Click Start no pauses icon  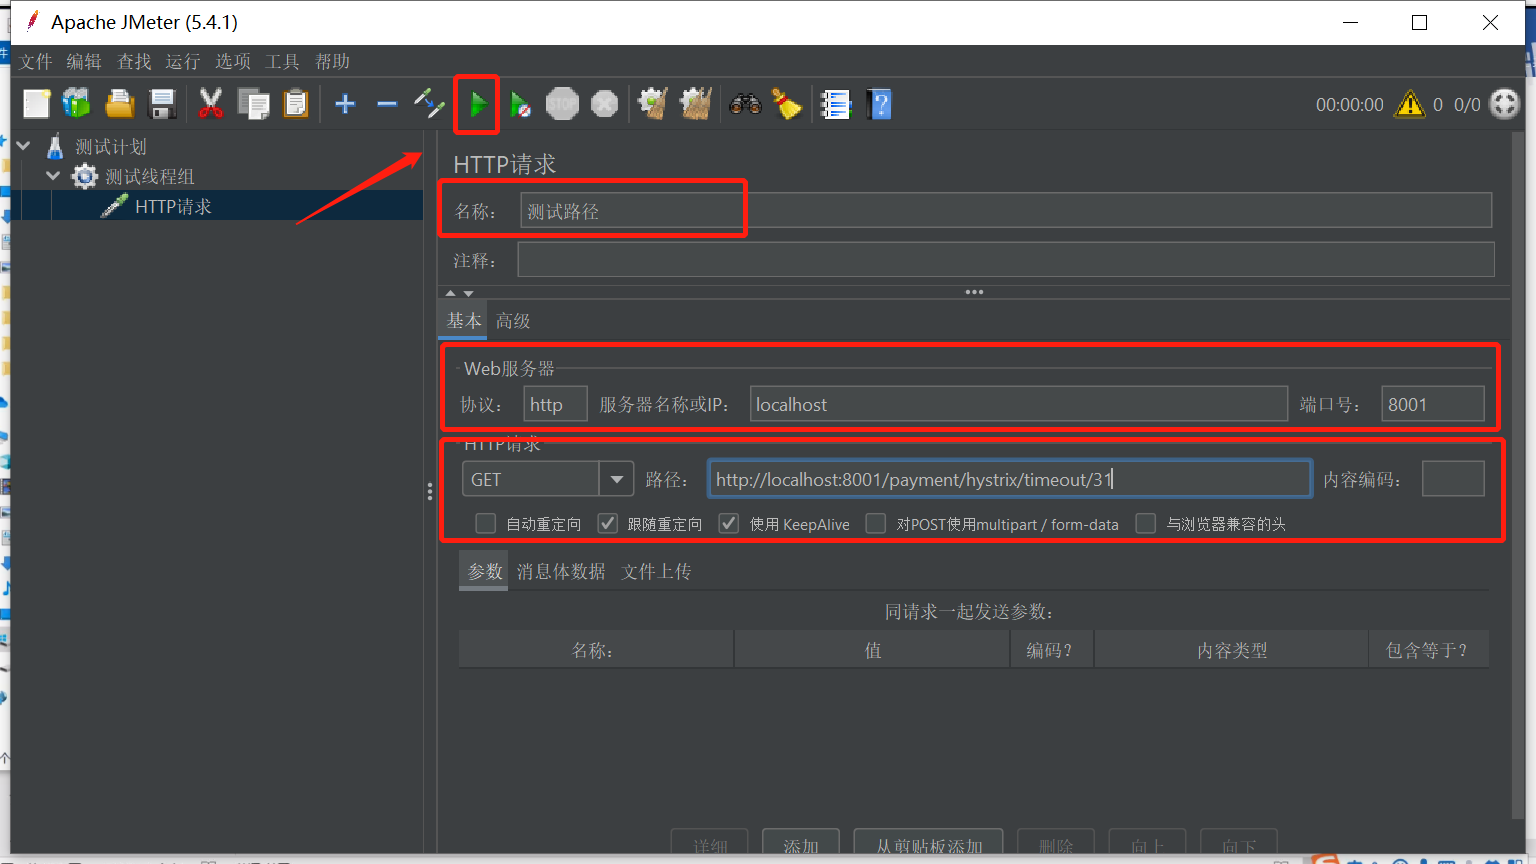[520, 104]
